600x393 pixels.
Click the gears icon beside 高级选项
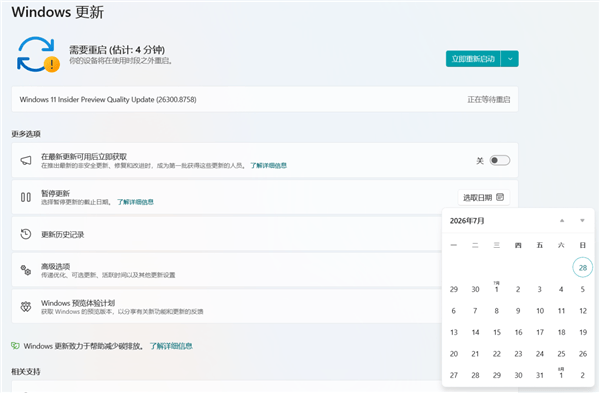(x=26, y=270)
